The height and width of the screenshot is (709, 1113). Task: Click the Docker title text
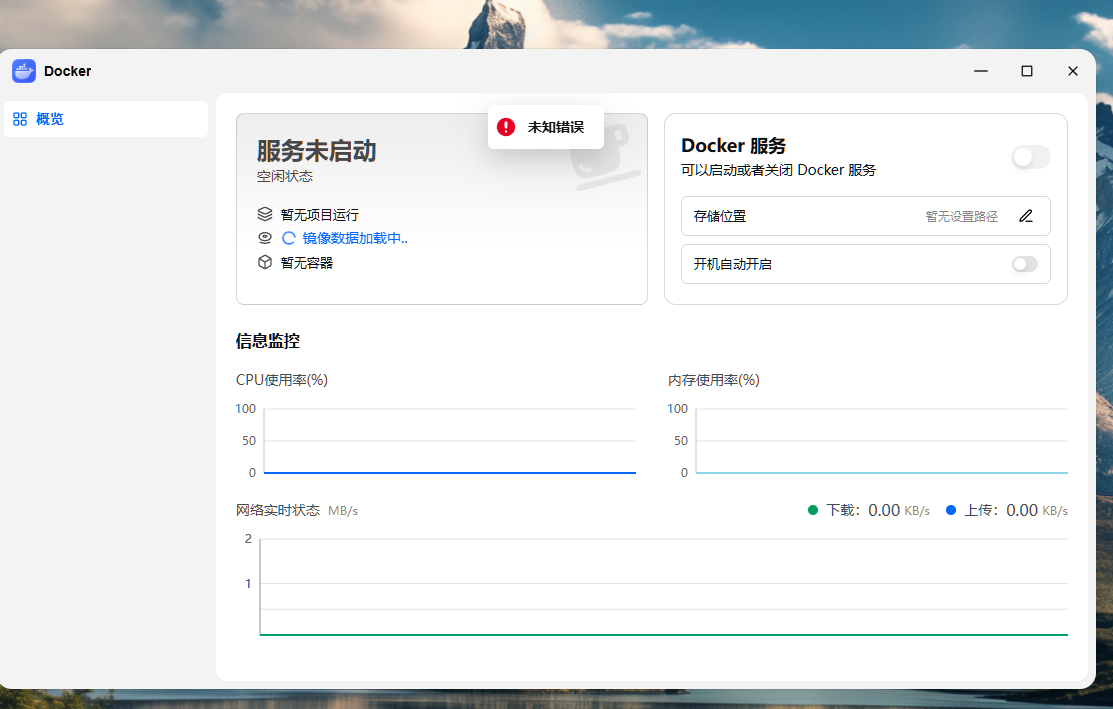coord(67,71)
